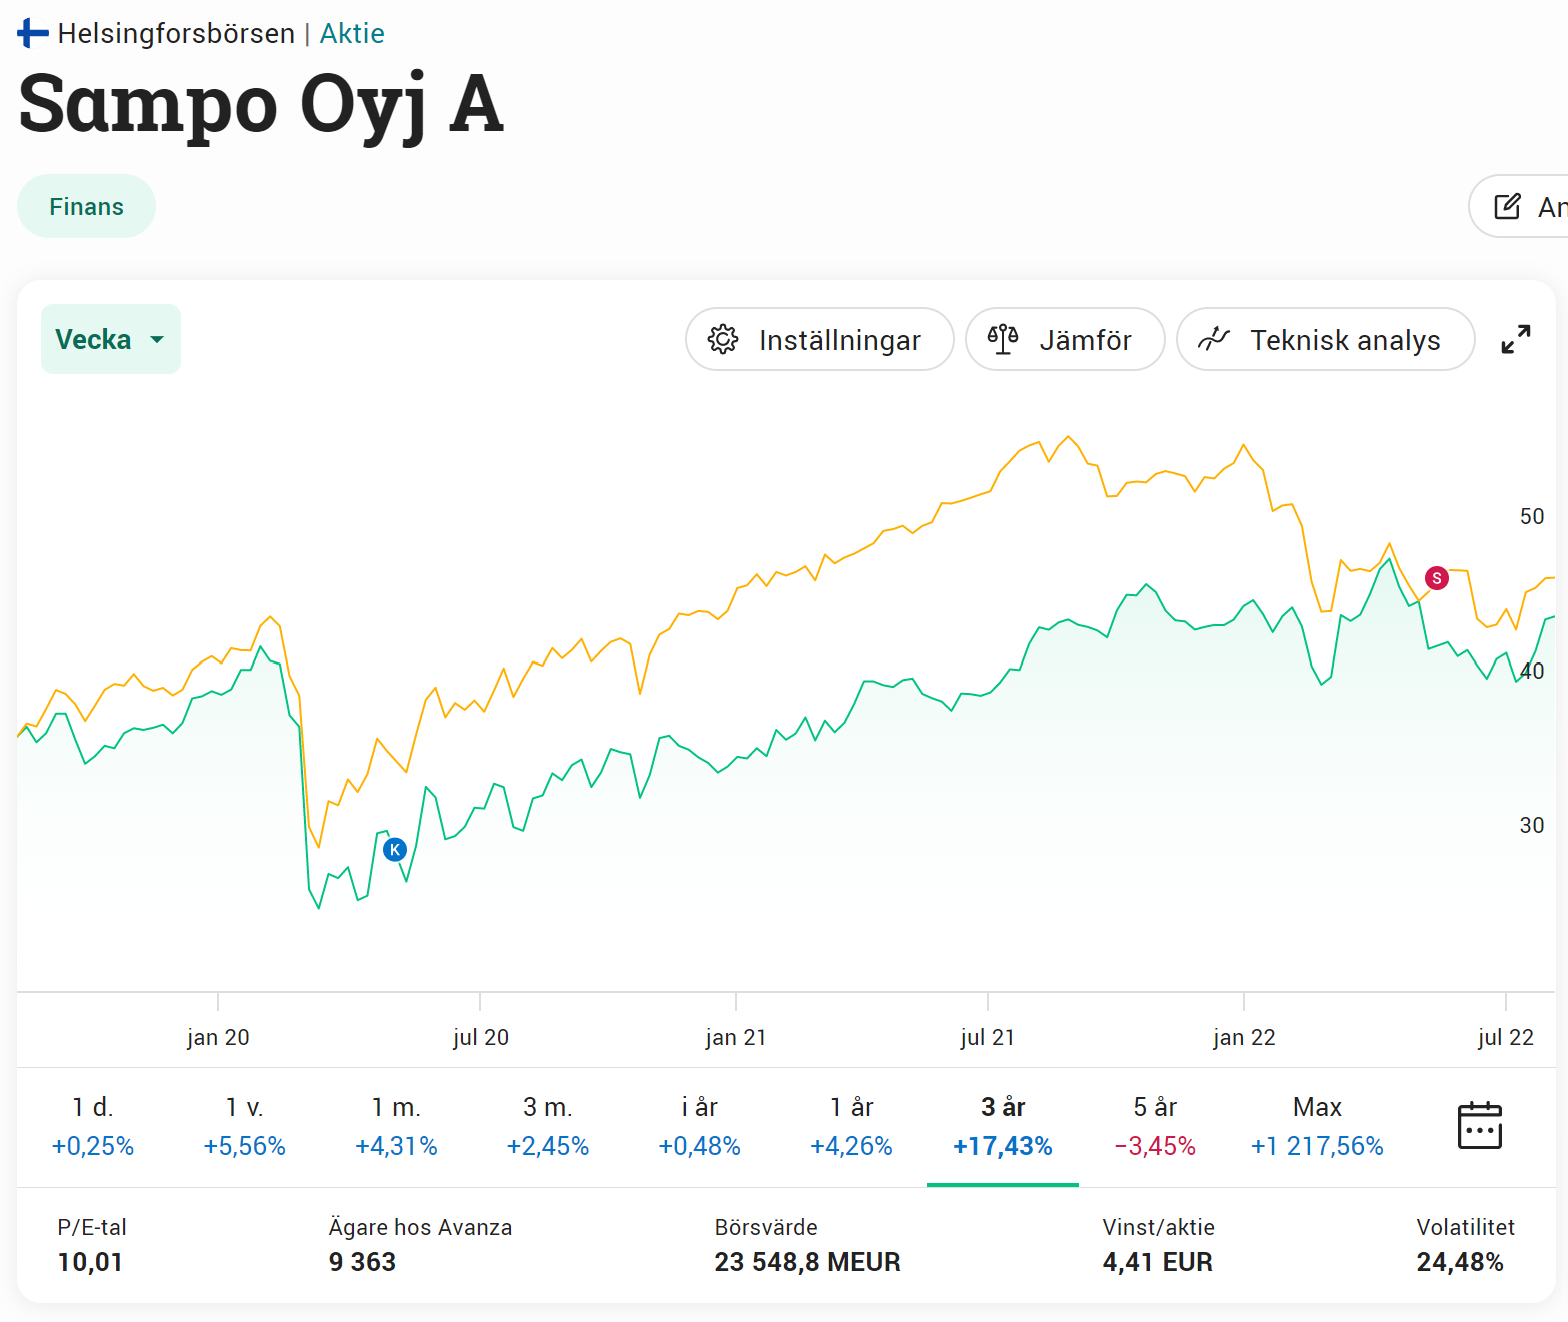The height and width of the screenshot is (1322, 1568).
Task: Open the Vecka interval dropdown
Action: 110,340
